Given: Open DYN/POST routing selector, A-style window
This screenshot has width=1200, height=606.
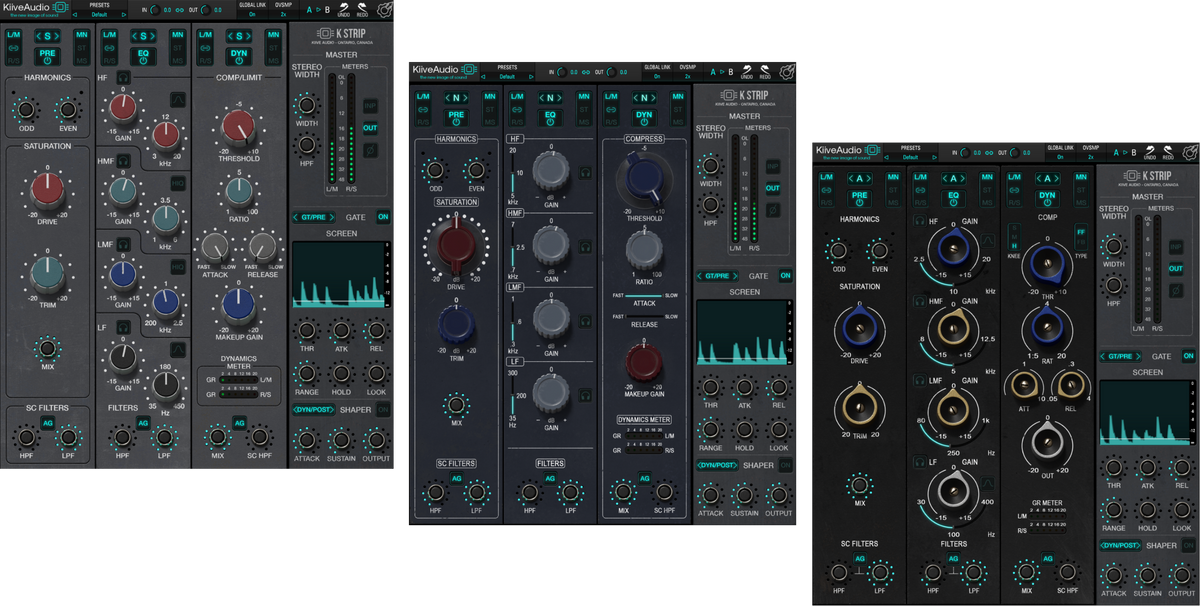Looking at the screenshot, I should (x=1120, y=545).
